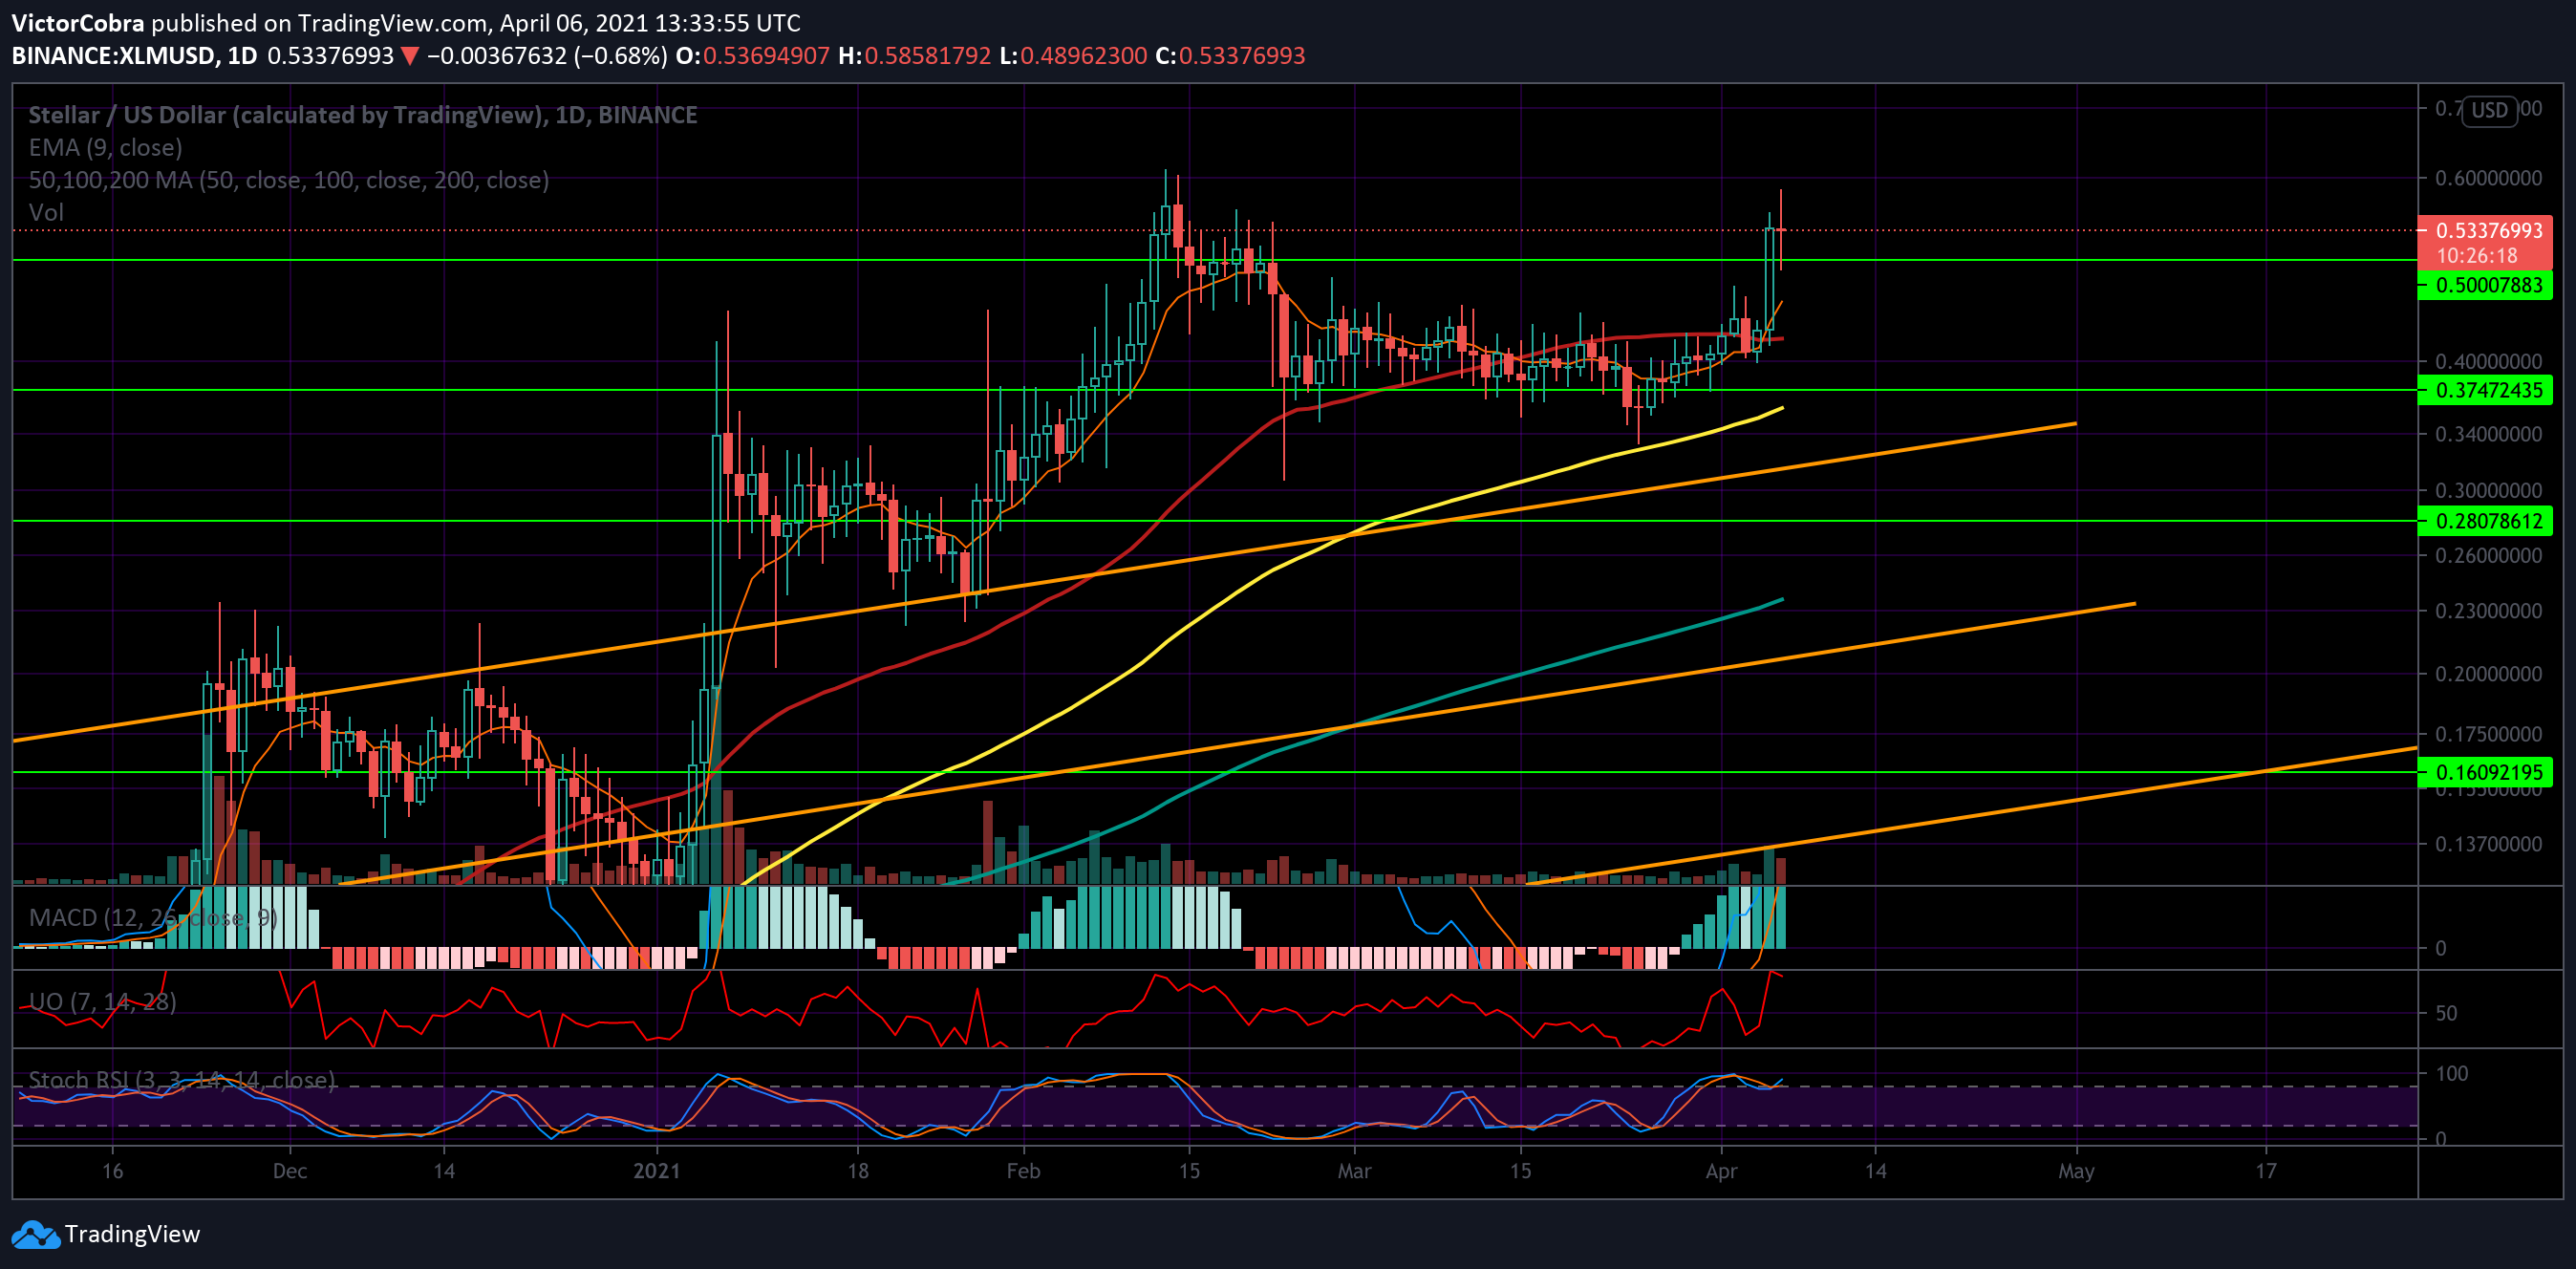Click the Feb label on time axis

1023,1171
